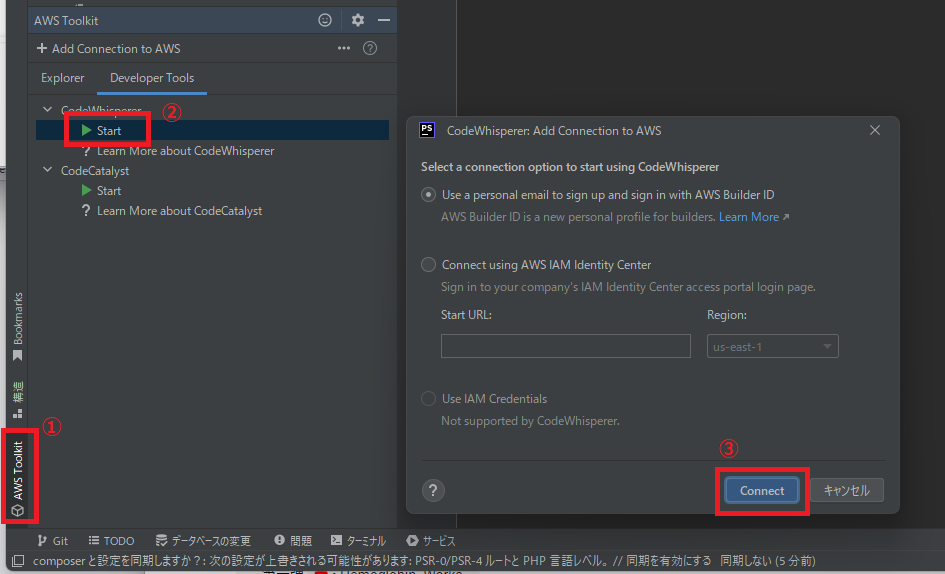Open the Bookmarks side tool window

18,327
